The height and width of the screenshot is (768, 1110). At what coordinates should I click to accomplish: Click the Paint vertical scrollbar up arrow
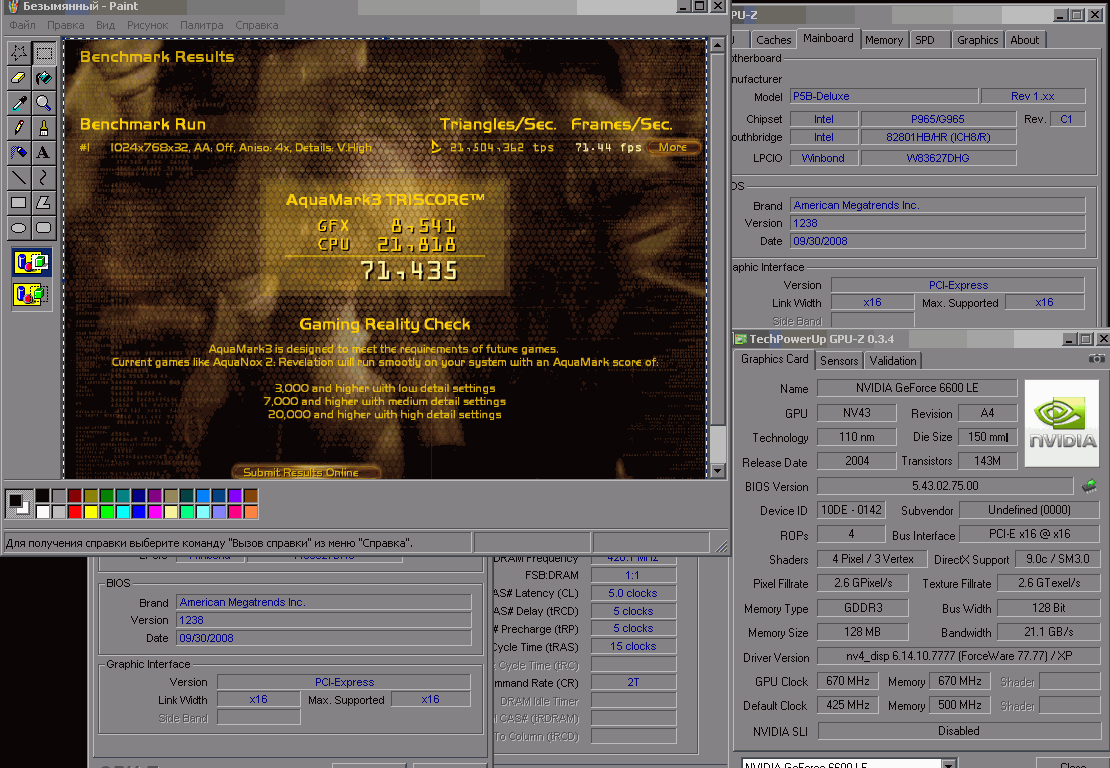click(x=717, y=45)
